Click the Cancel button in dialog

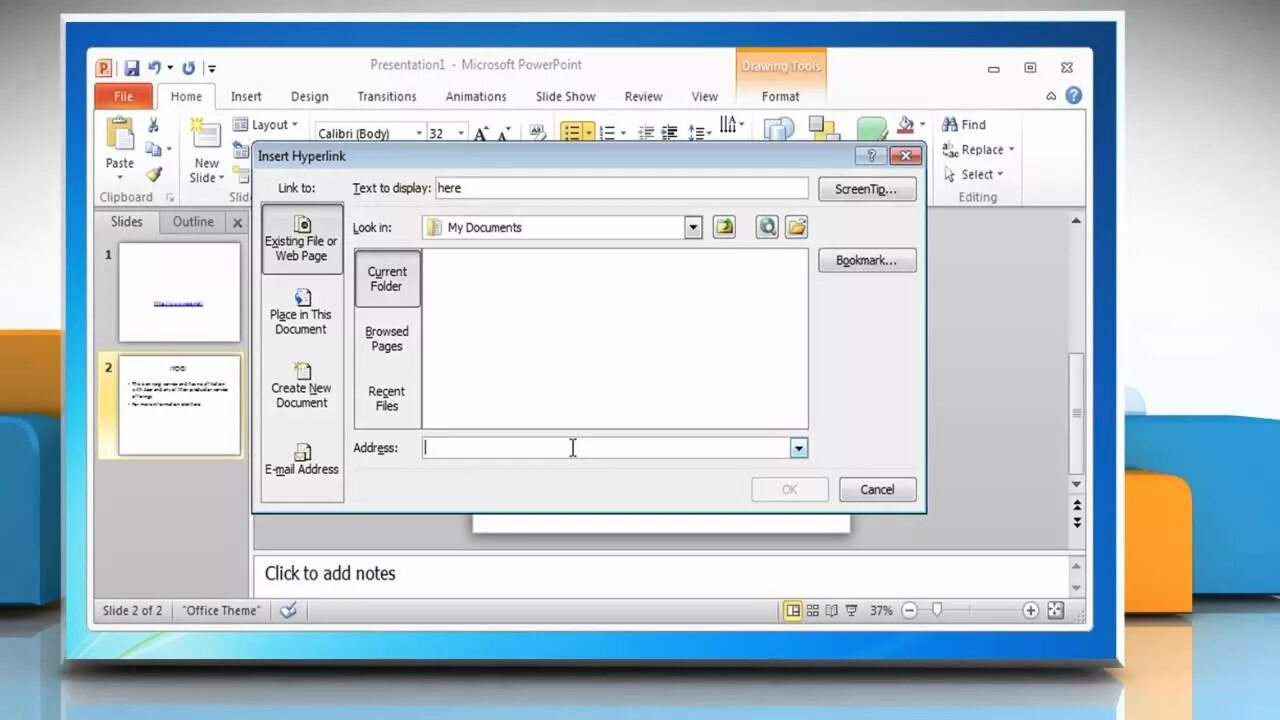point(877,489)
